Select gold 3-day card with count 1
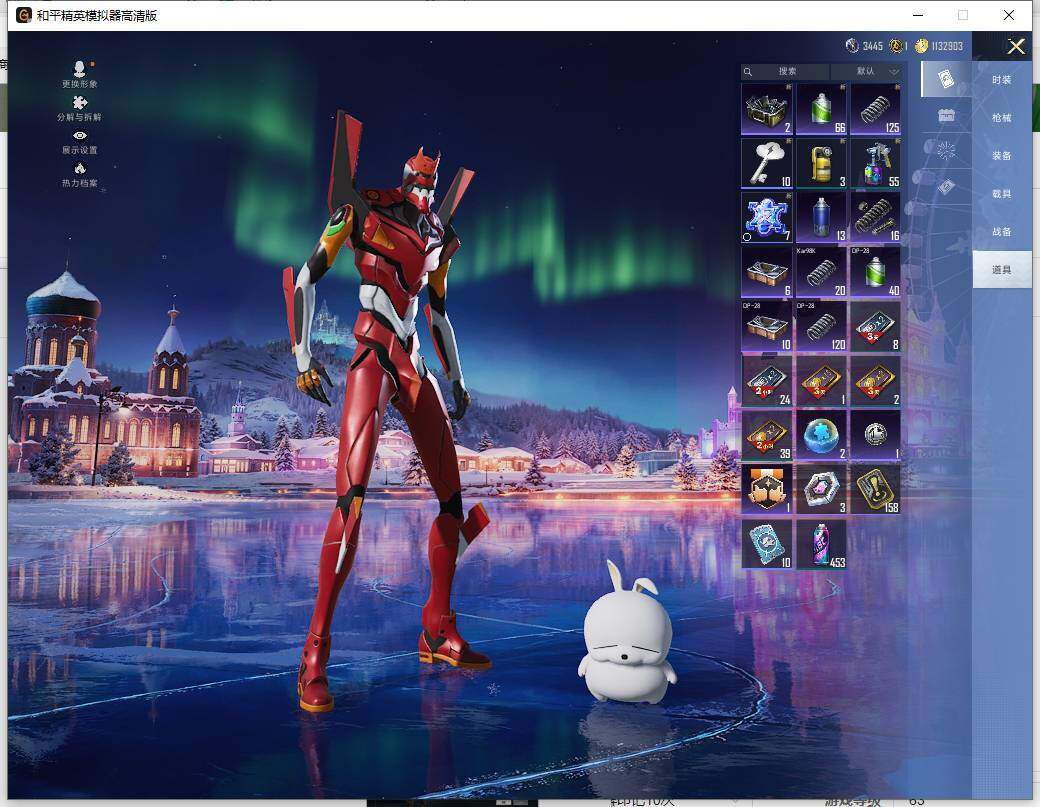 point(821,381)
